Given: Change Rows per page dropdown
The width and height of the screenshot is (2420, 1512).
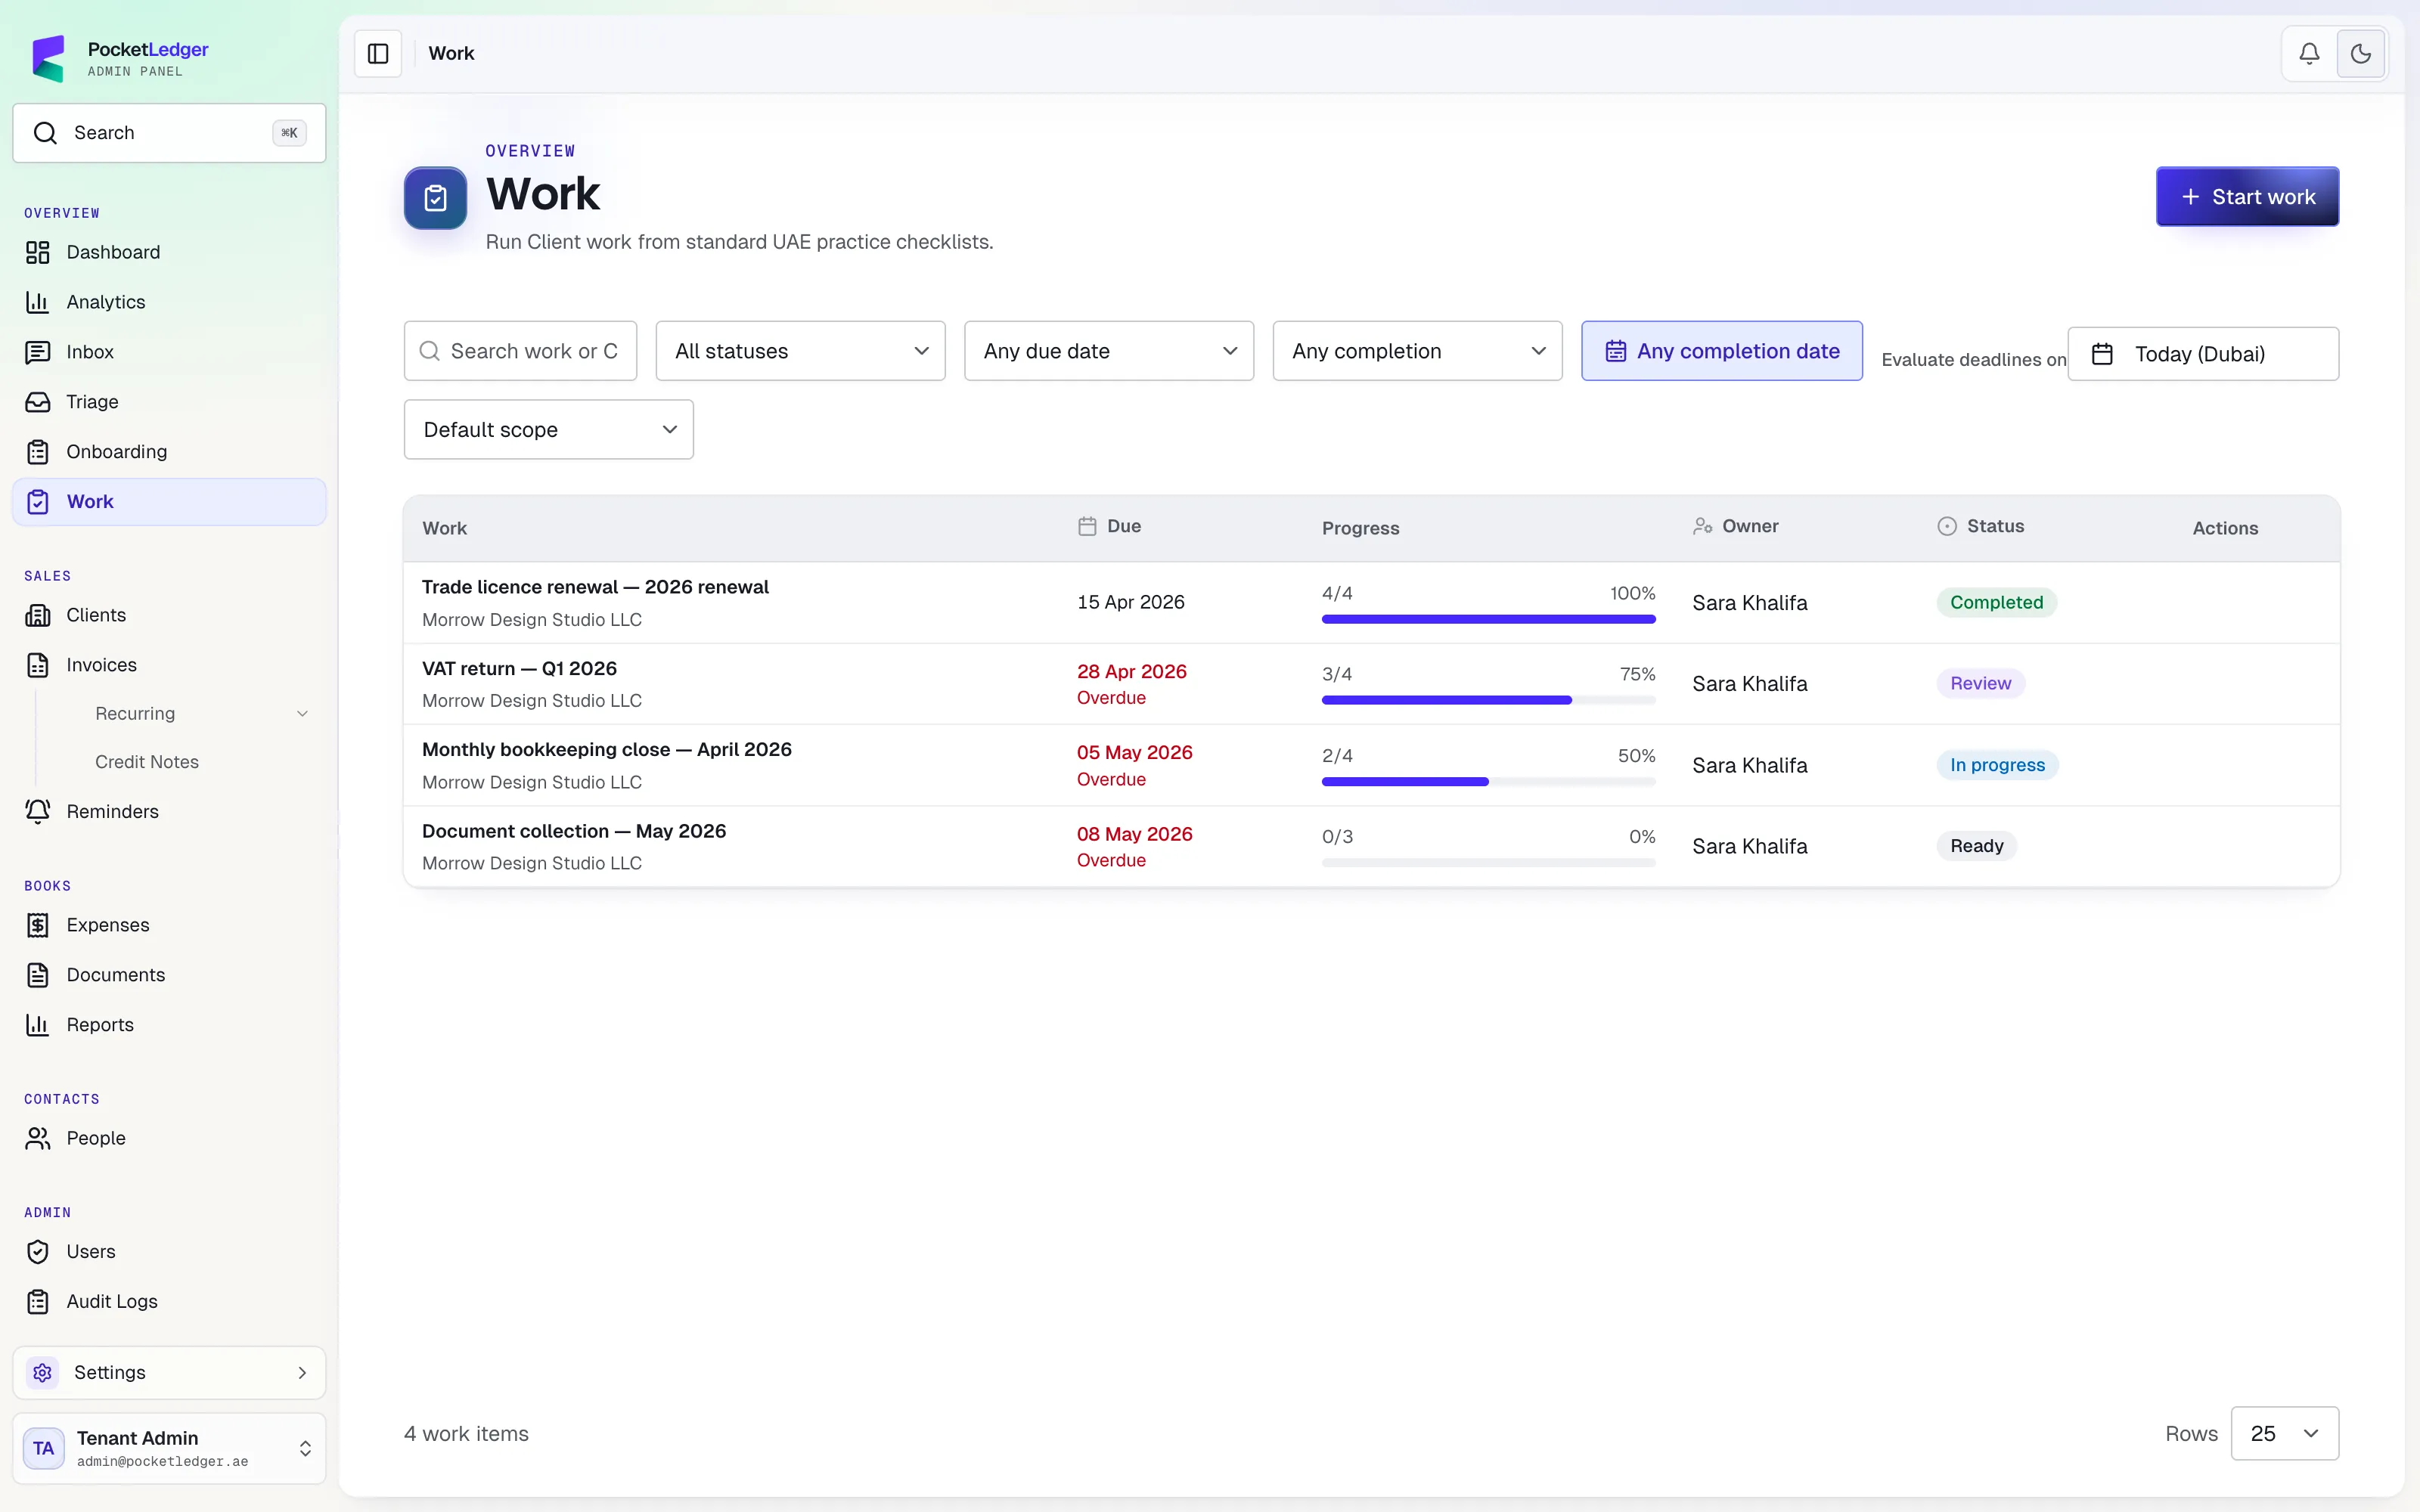Looking at the screenshot, I should coord(2284,1433).
